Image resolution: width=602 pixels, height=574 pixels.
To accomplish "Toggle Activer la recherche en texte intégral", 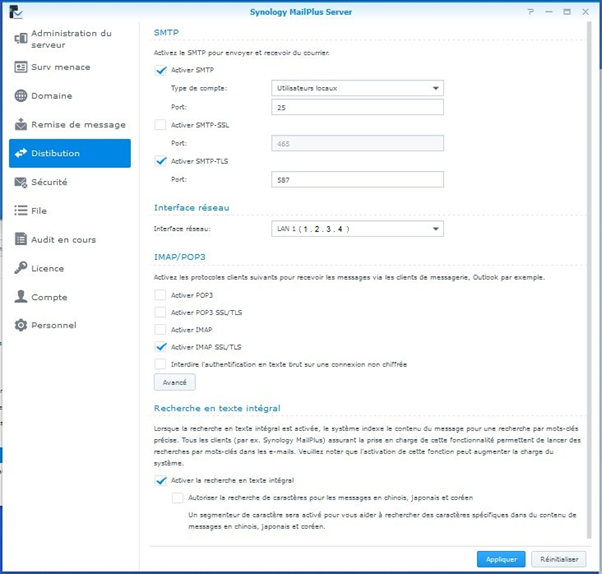I will [160, 480].
